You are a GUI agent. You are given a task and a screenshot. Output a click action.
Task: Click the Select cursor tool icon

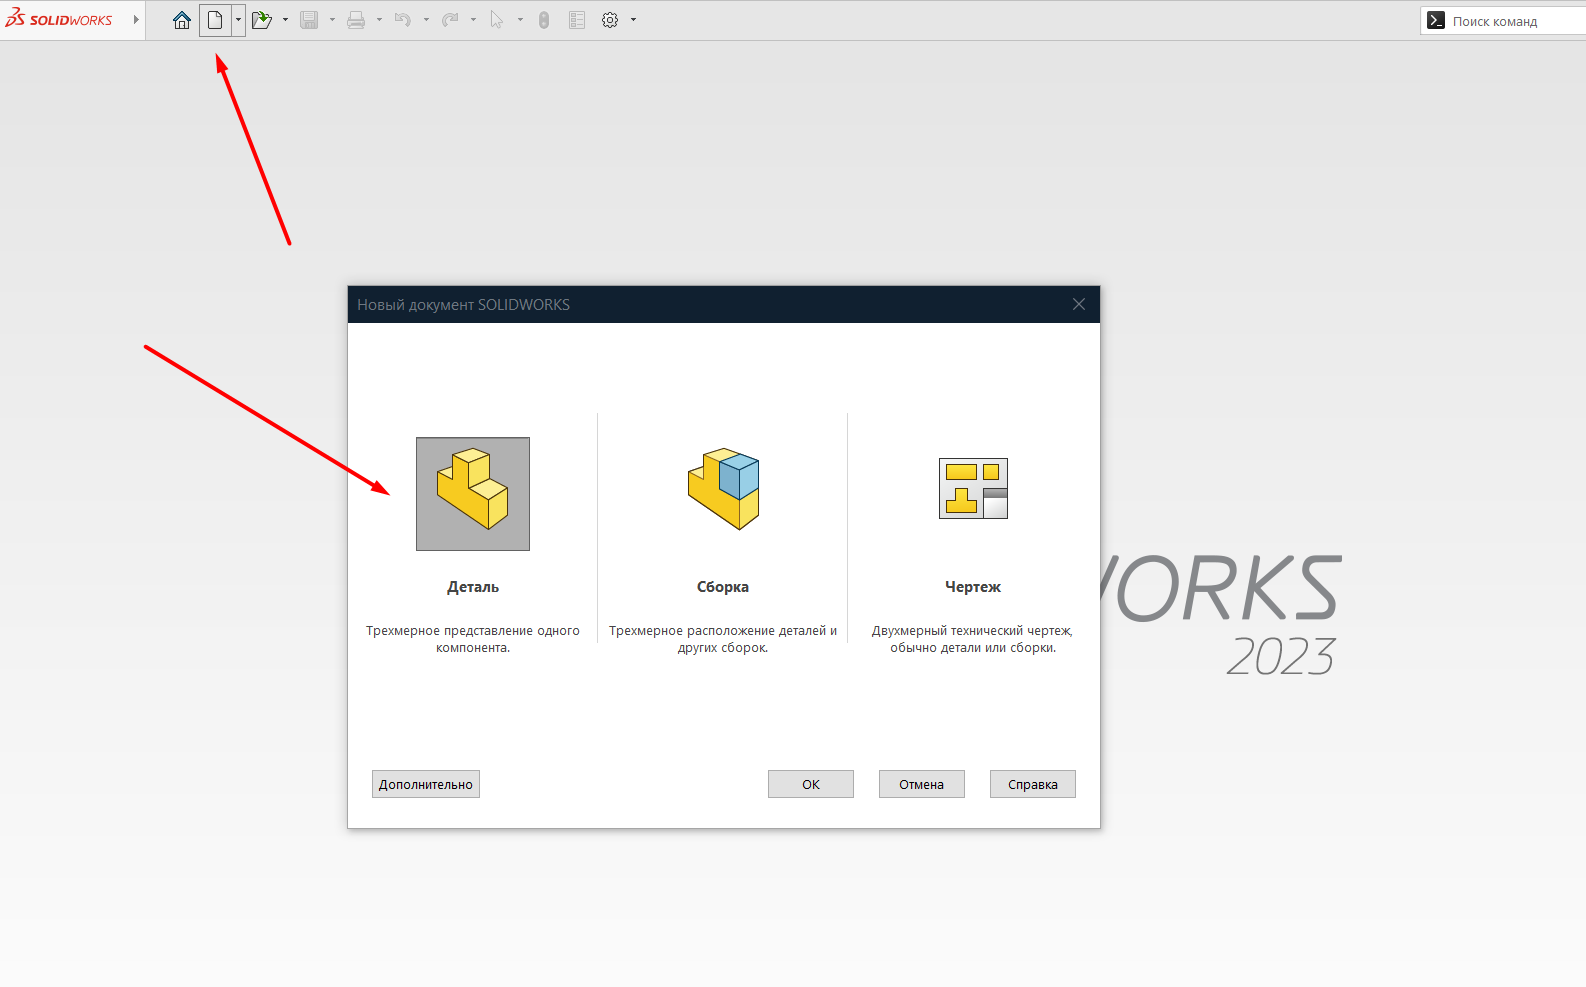[497, 20]
